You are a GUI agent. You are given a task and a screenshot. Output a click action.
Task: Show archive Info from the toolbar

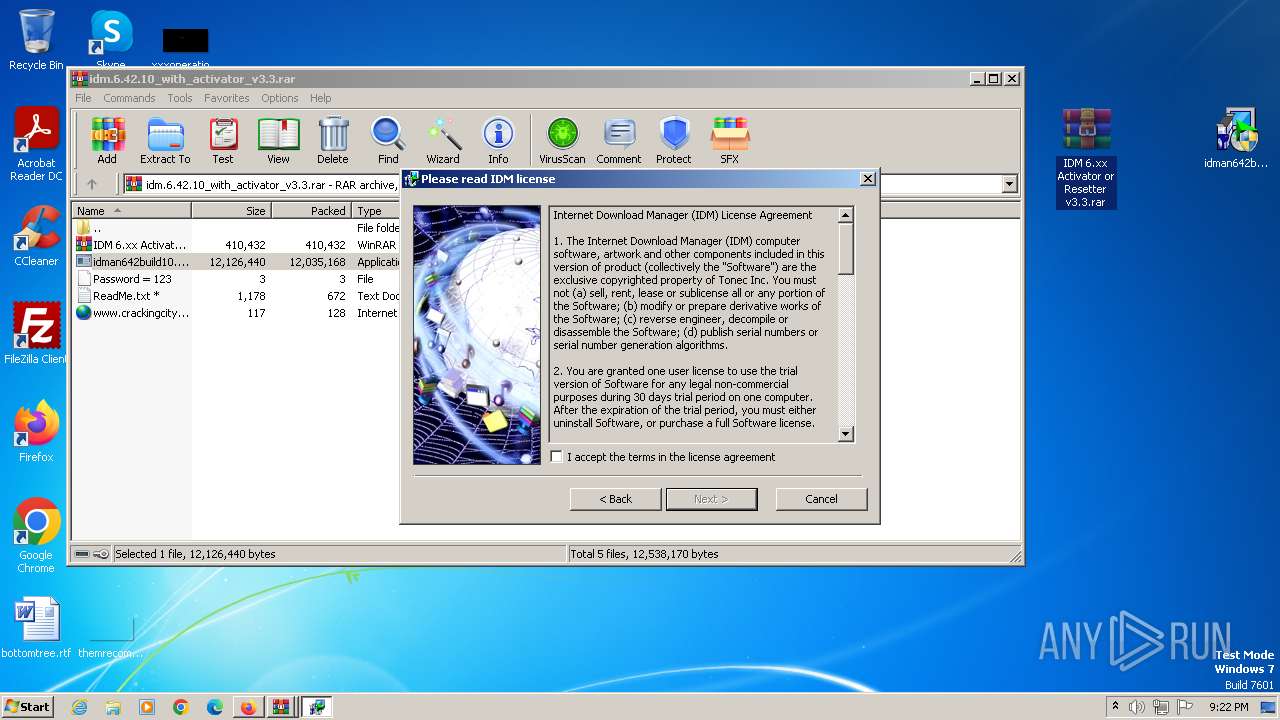(x=498, y=140)
